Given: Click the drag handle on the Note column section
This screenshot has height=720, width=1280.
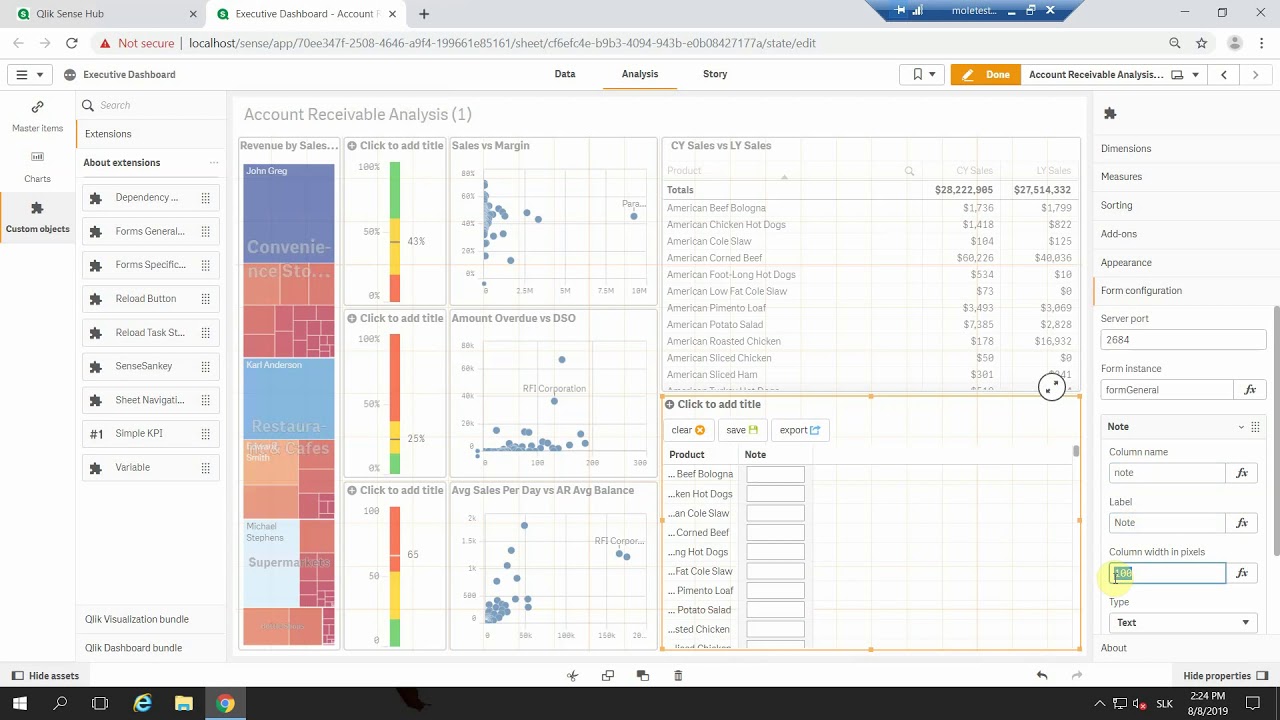Looking at the screenshot, I should pos(1255,427).
